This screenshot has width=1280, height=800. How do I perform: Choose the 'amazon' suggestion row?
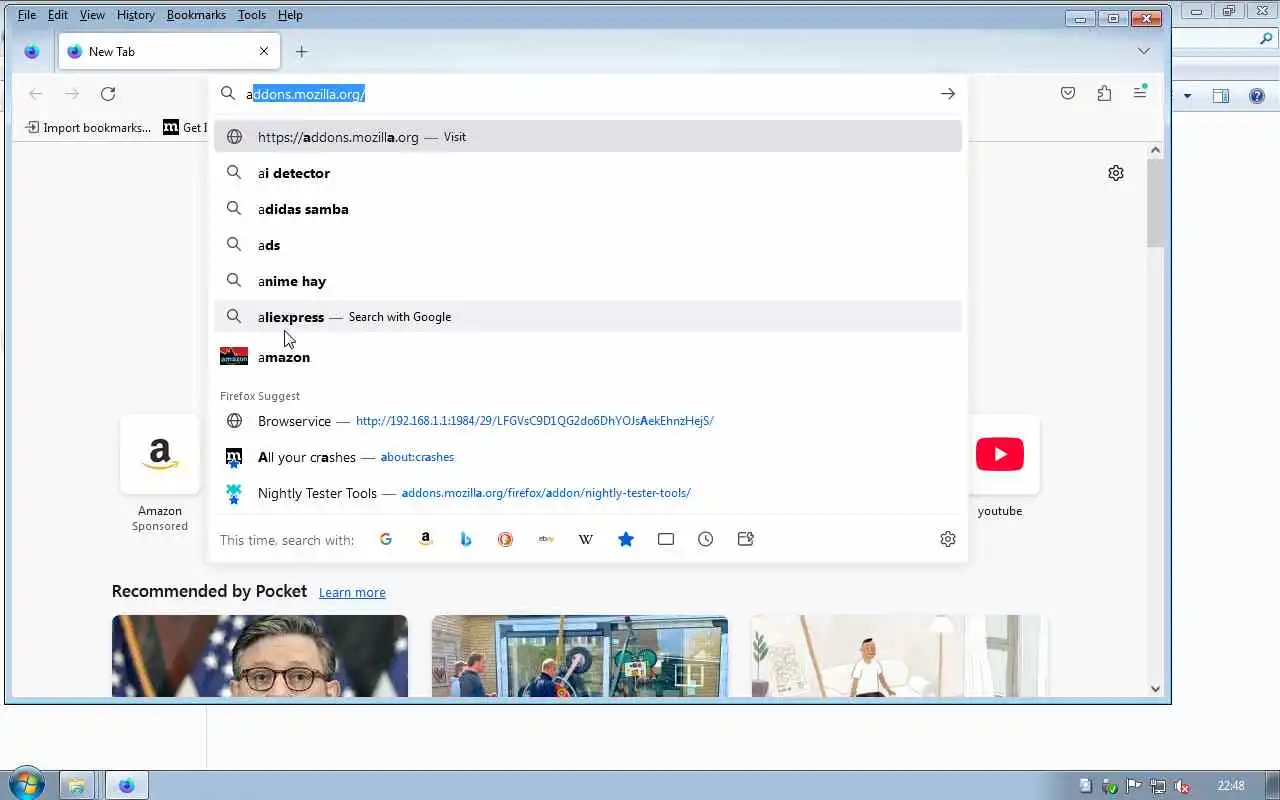tap(588, 357)
